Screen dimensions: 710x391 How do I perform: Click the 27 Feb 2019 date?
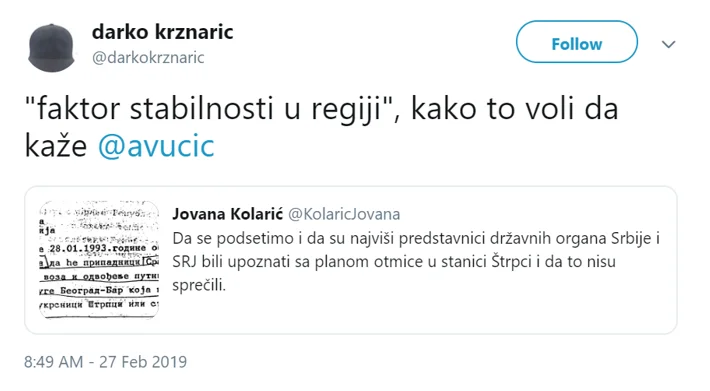pos(143,362)
